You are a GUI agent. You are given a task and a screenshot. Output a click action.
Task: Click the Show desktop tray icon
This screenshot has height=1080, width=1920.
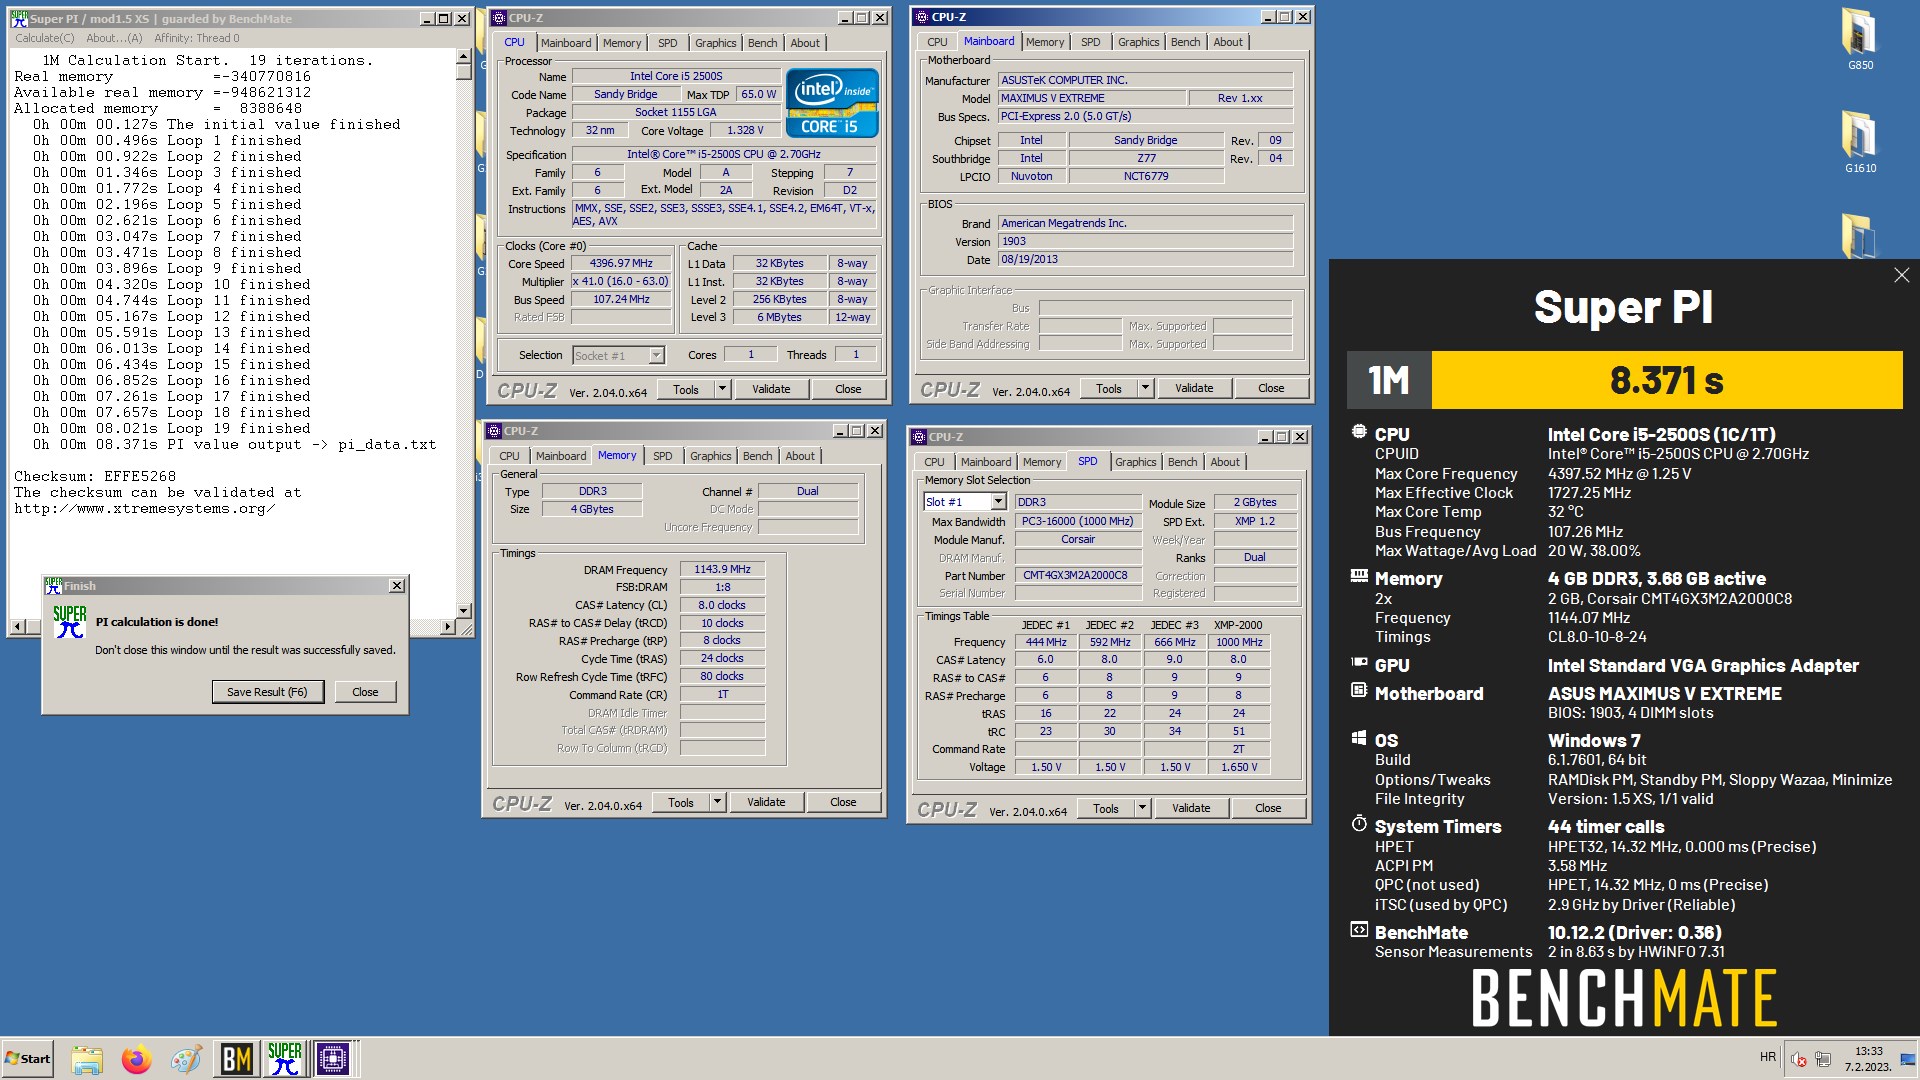coord(1907,1059)
